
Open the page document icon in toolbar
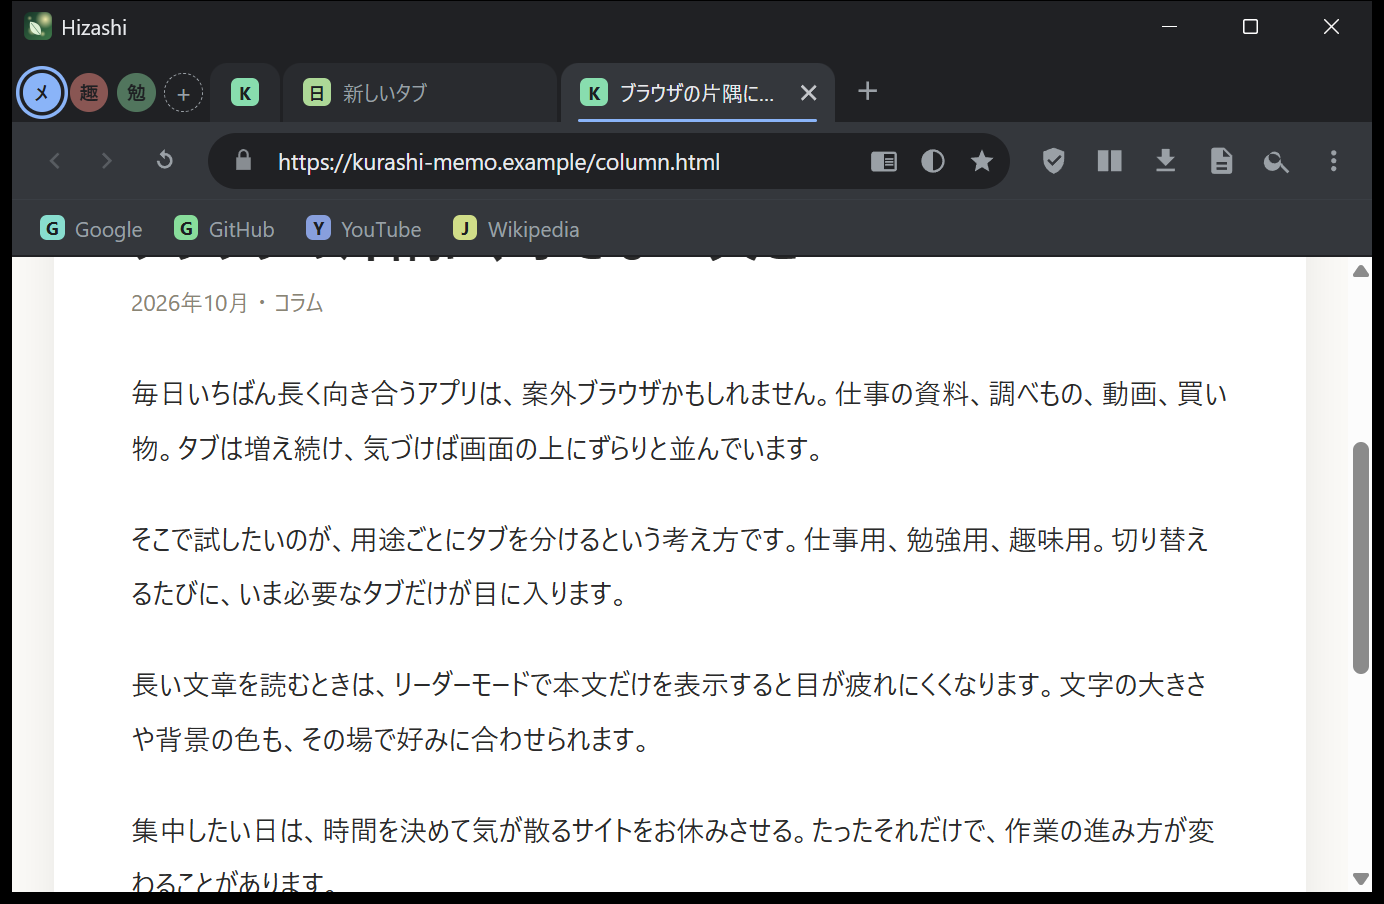1222,161
